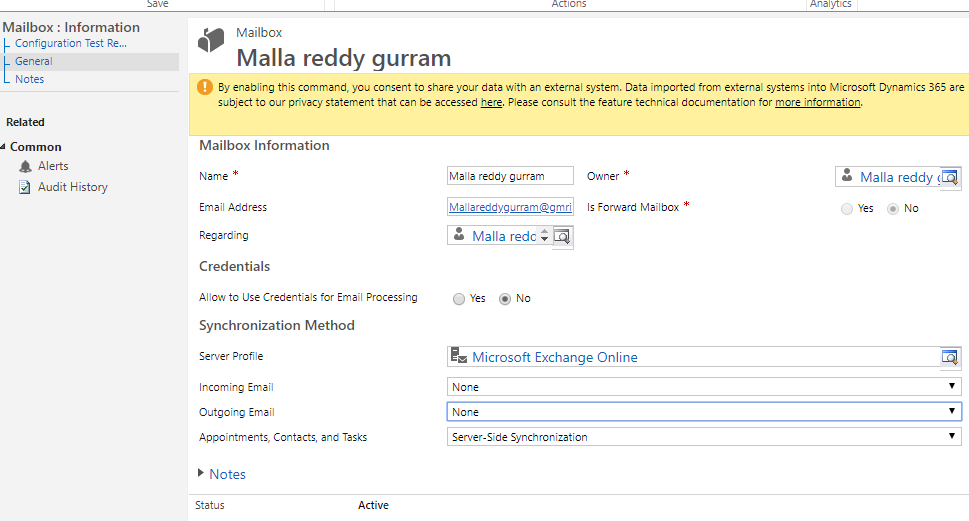Viewport: 969px width, 521px height.
Task: Click the Mailbox Information section heading
Action: click(x=264, y=145)
